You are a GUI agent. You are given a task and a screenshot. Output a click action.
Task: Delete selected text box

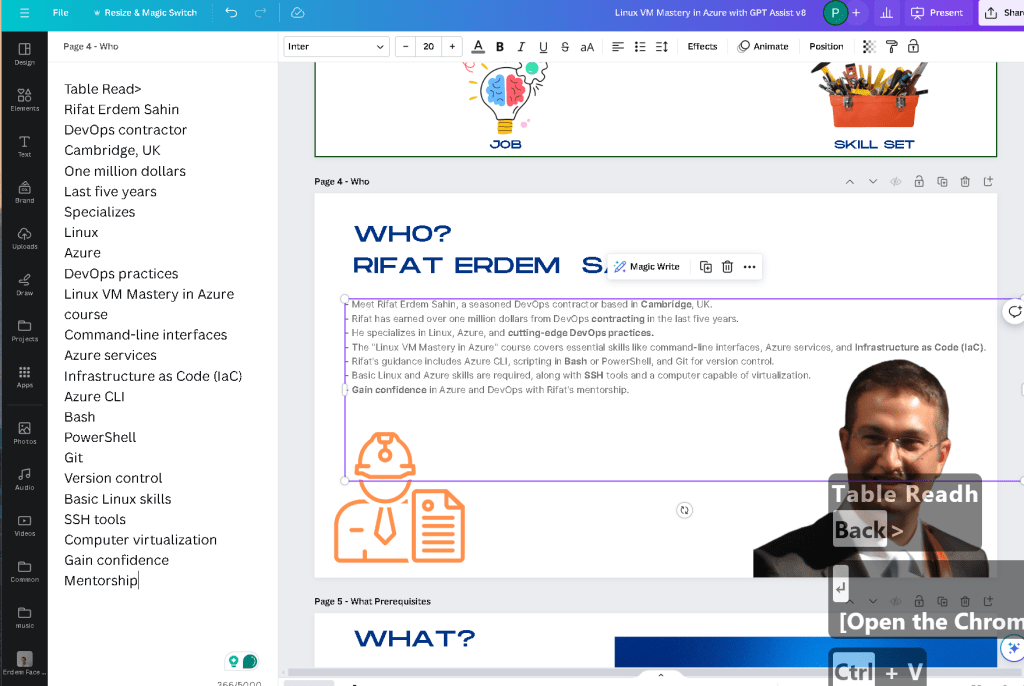pyautogui.click(x=727, y=267)
